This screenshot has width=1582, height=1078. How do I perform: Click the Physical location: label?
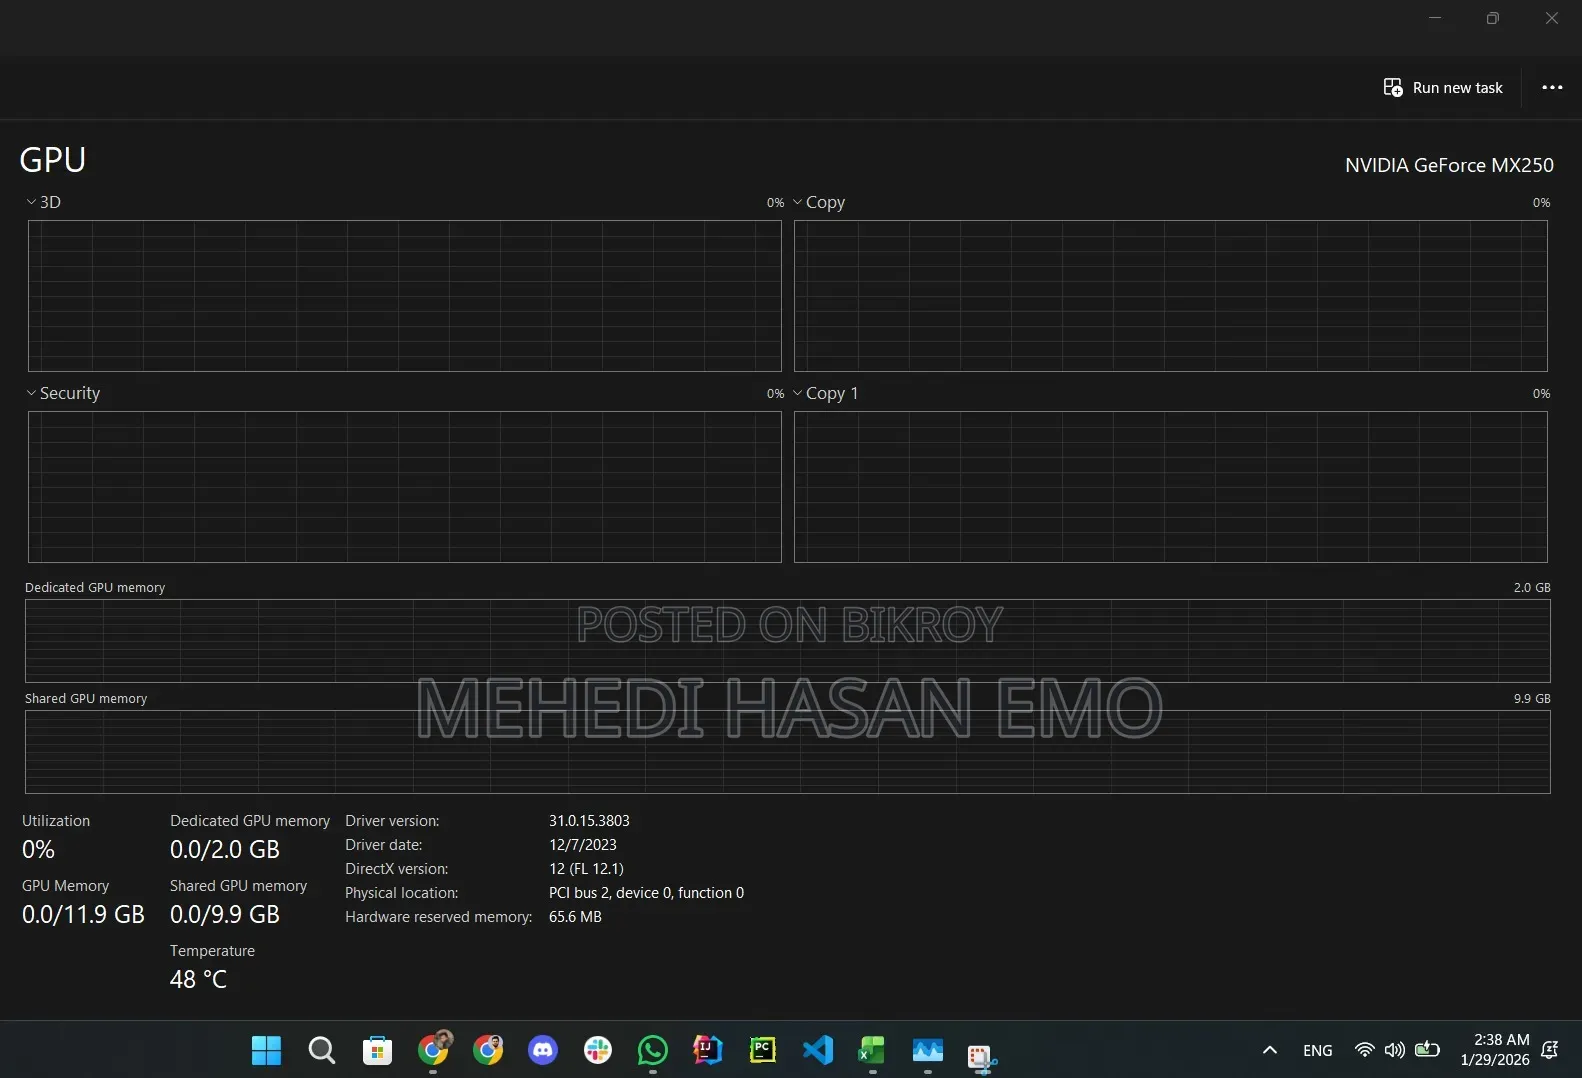coord(402,893)
